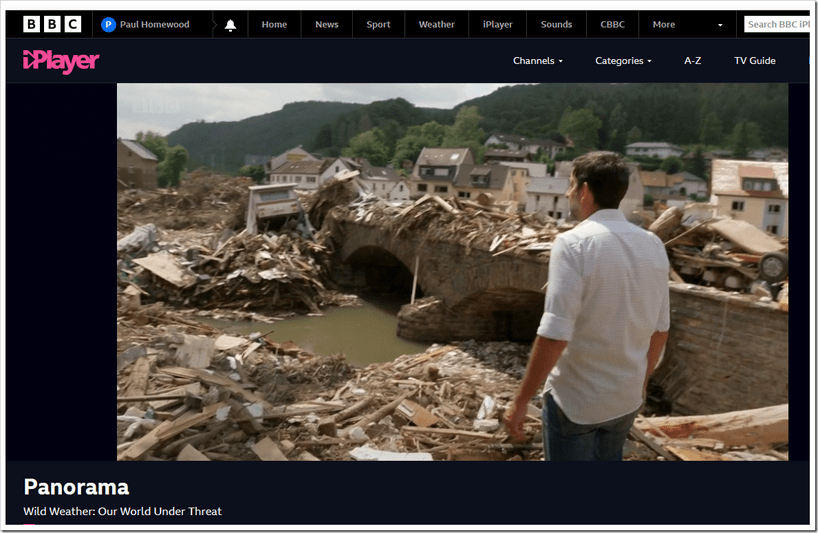
Task: Open the TV Guide
Action: (755, 61)
